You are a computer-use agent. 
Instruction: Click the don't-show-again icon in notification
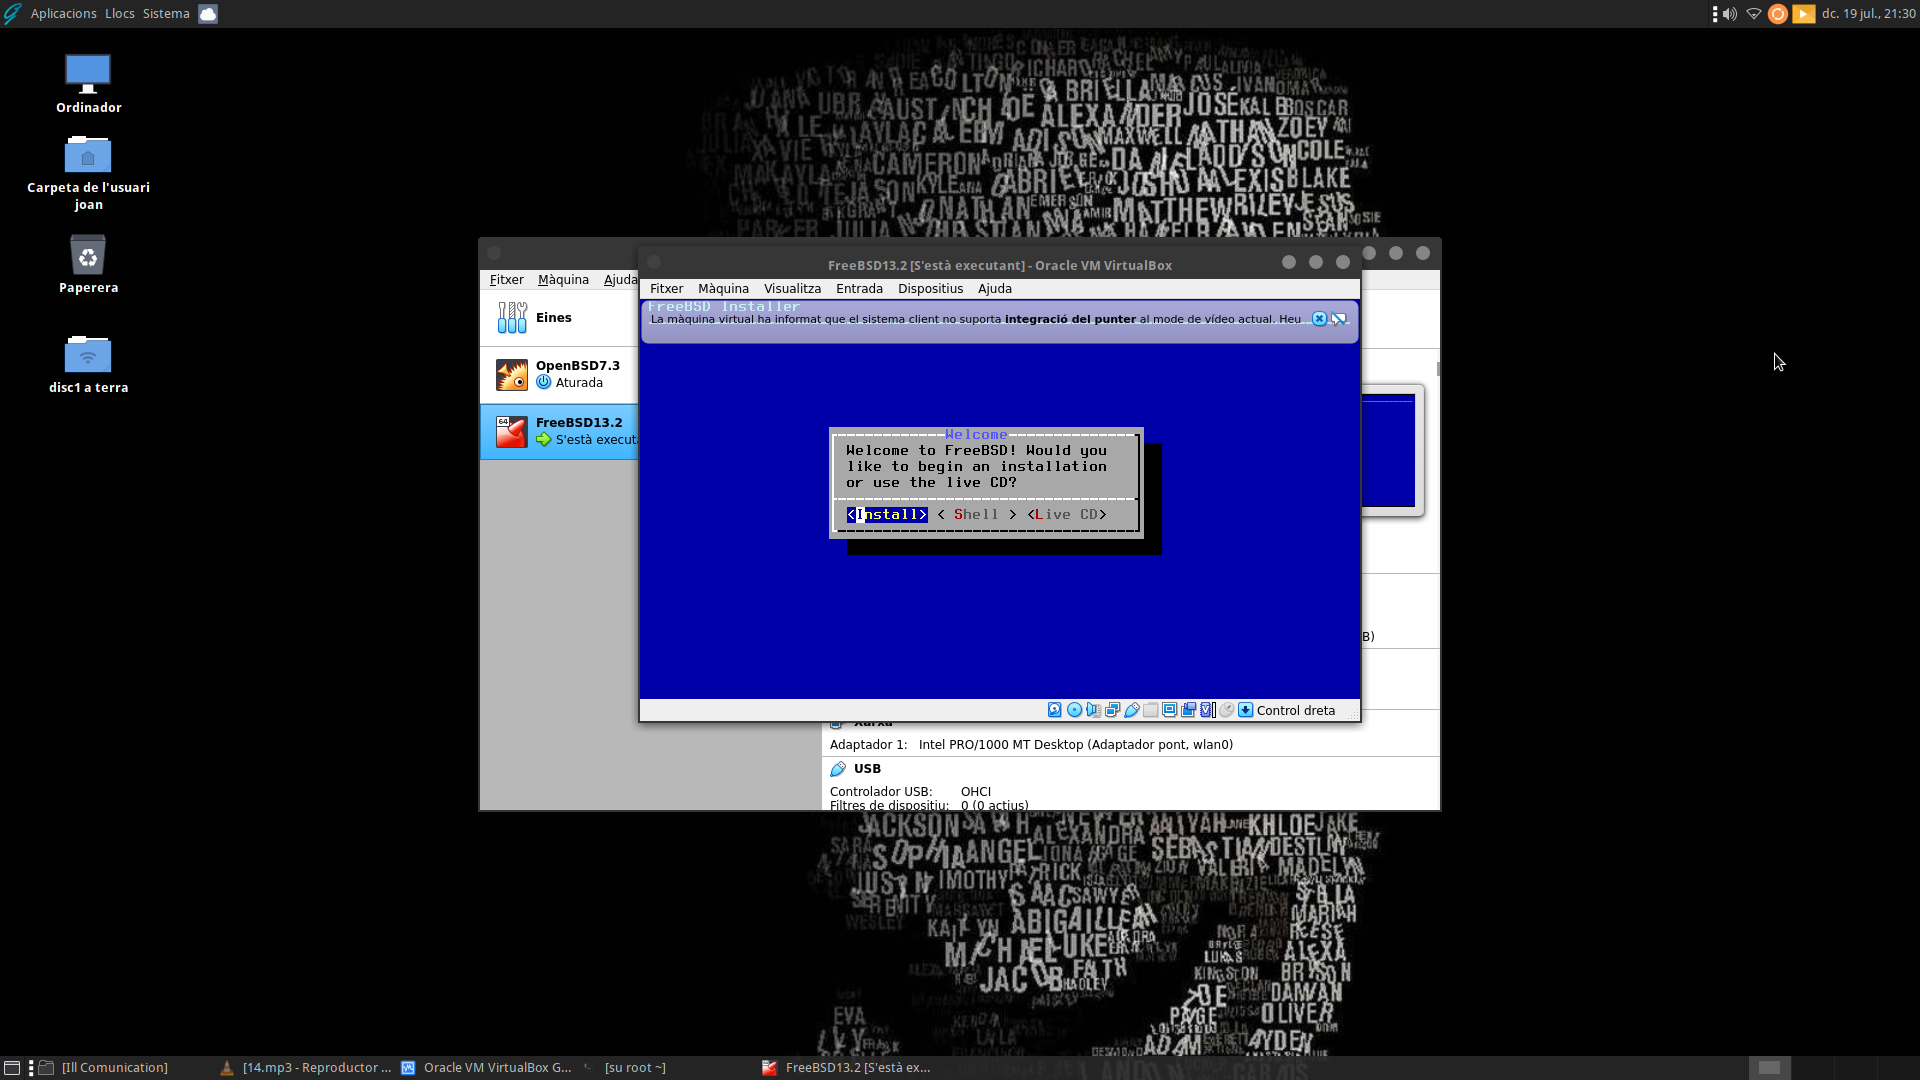[1339, 319]
